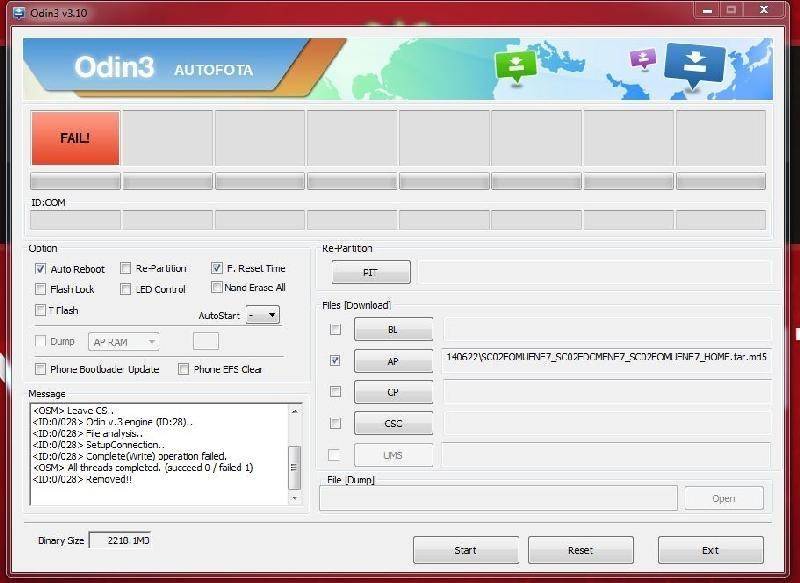
Task: Click the "ID:COM" label
Action: 48,202
